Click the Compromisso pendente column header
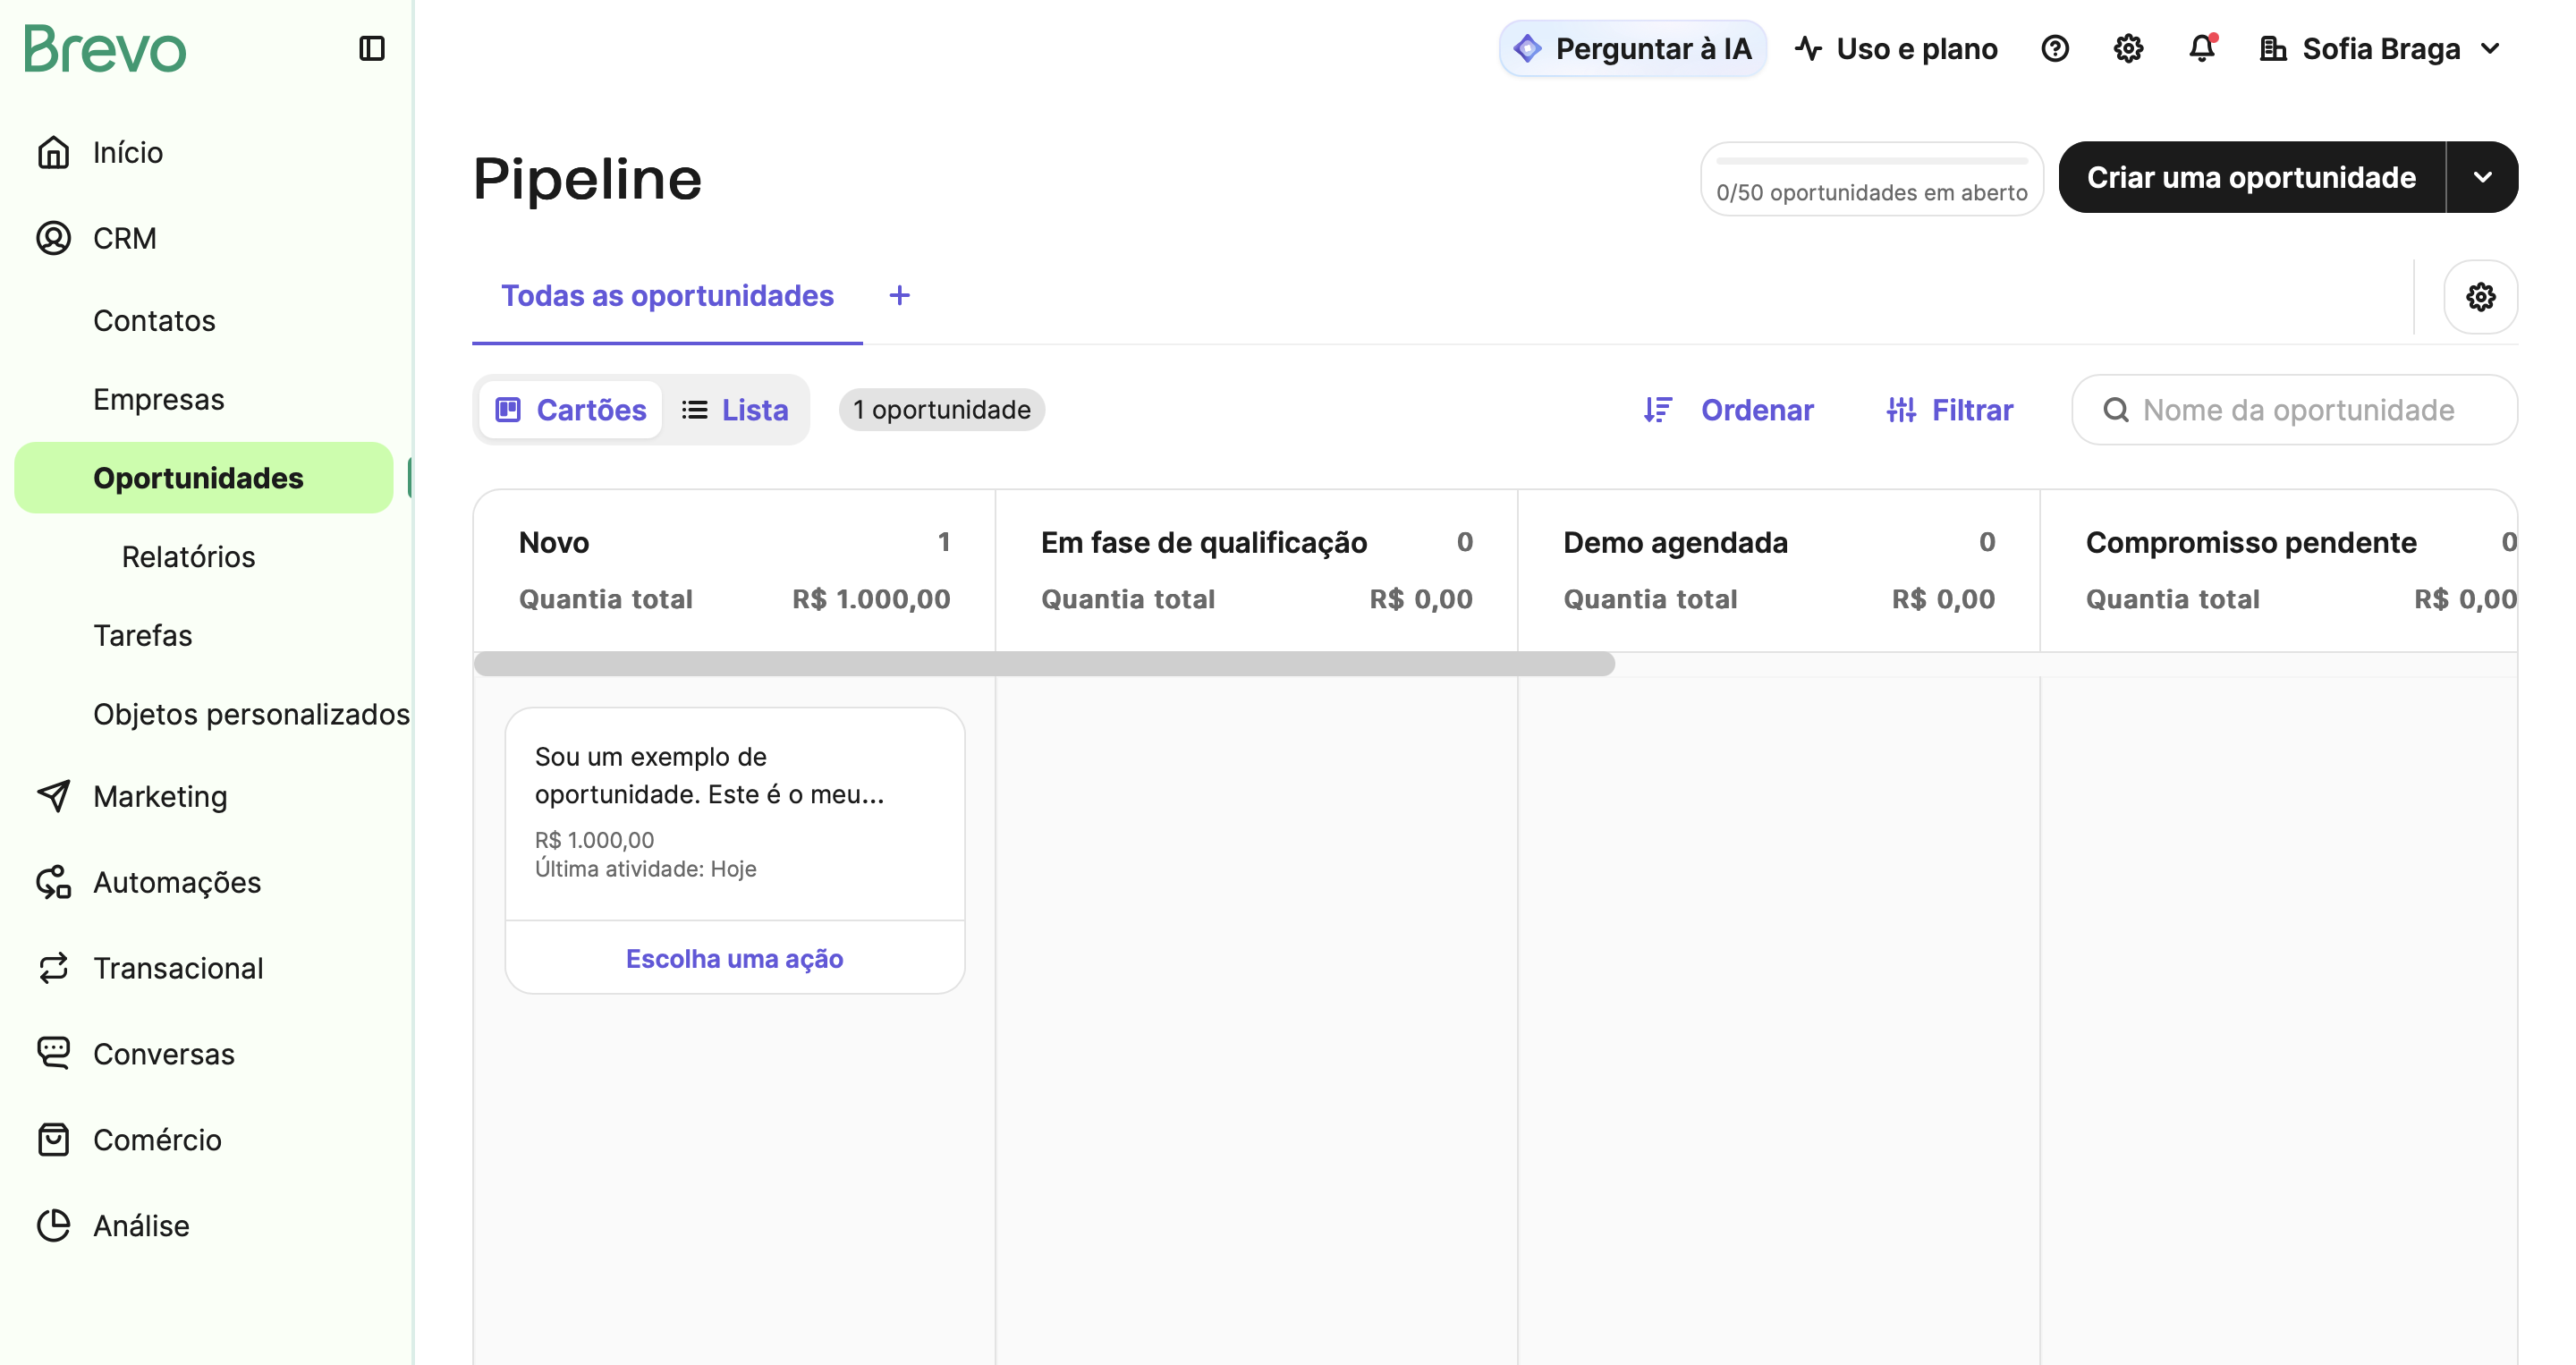 [x=2252, y=542]
